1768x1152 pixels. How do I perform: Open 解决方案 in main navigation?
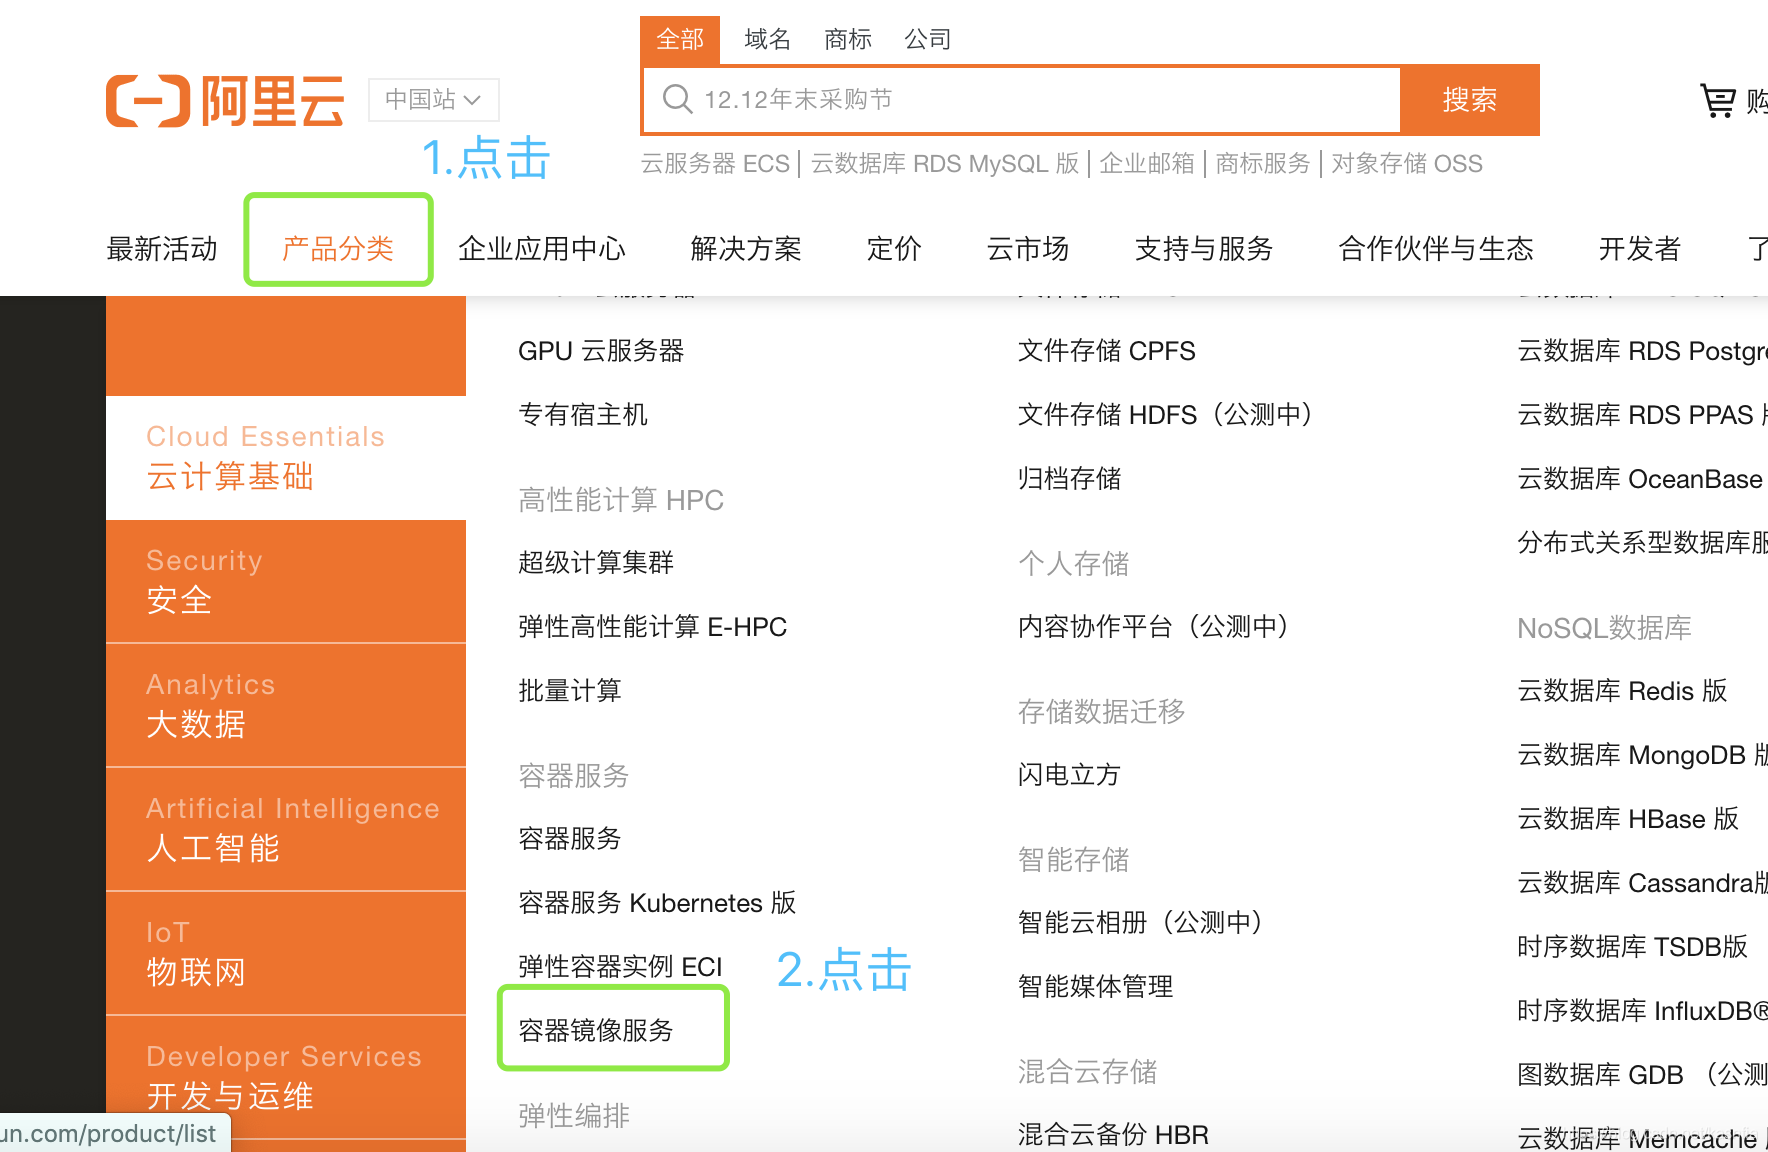(x=746, y=249)
